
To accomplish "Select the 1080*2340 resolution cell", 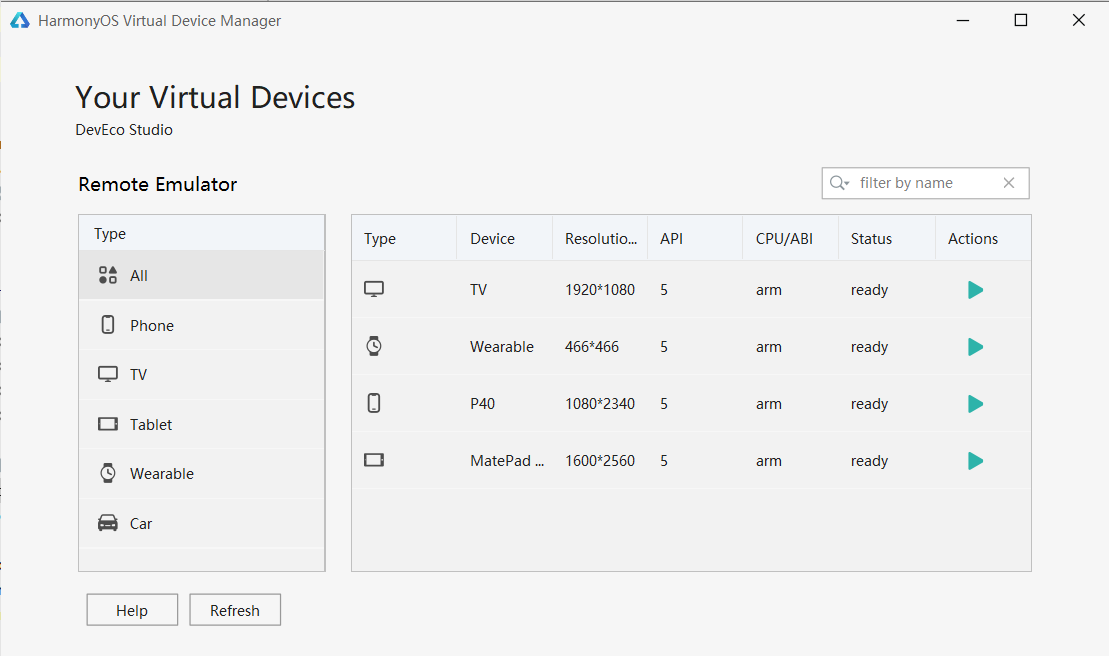I will pos(600,404).
